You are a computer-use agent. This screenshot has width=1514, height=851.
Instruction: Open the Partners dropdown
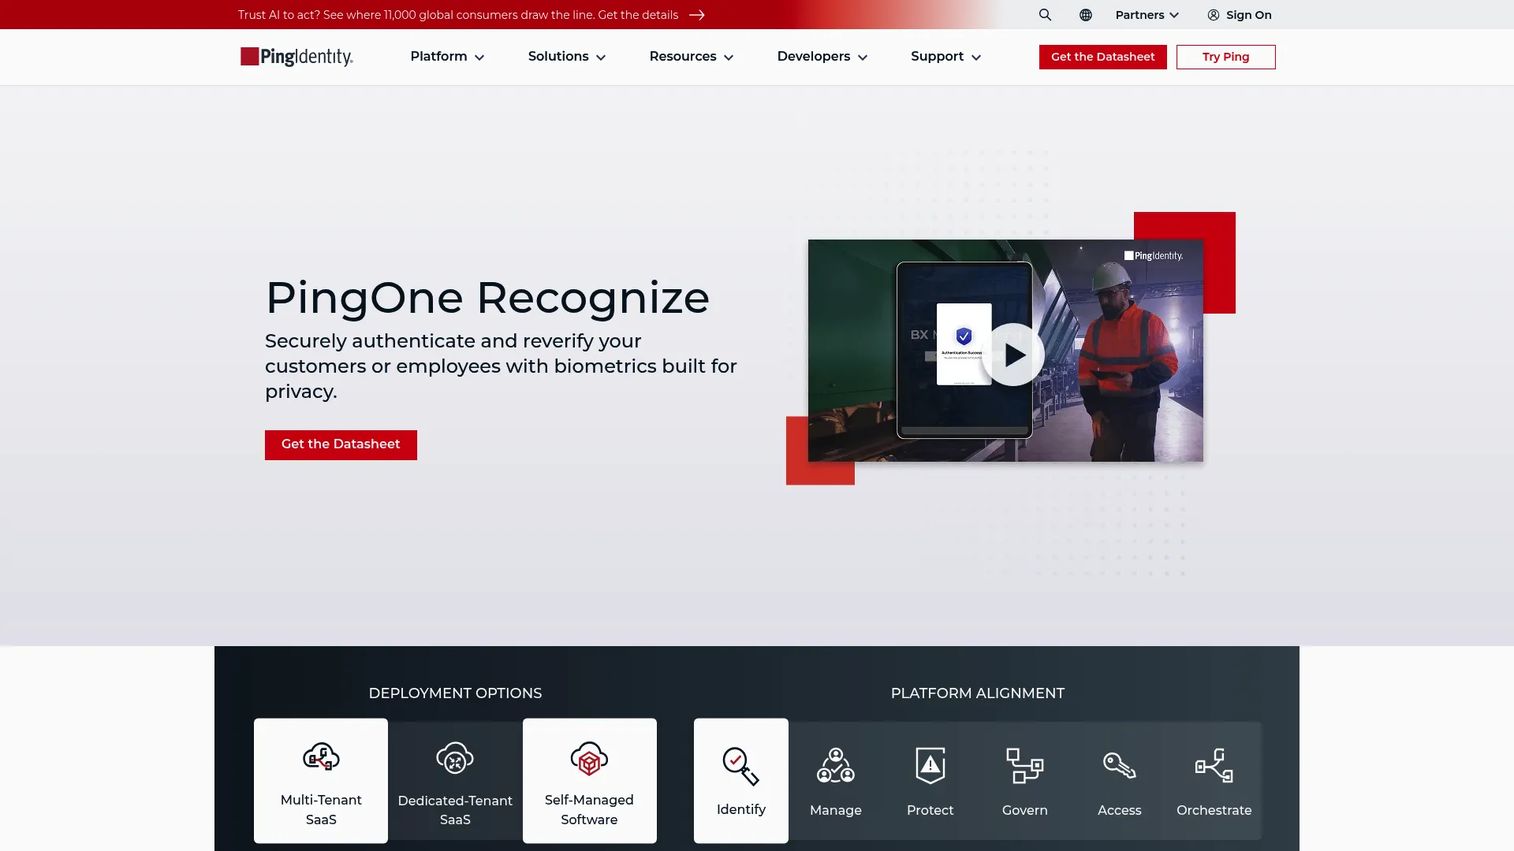(x=1147, y=15)
